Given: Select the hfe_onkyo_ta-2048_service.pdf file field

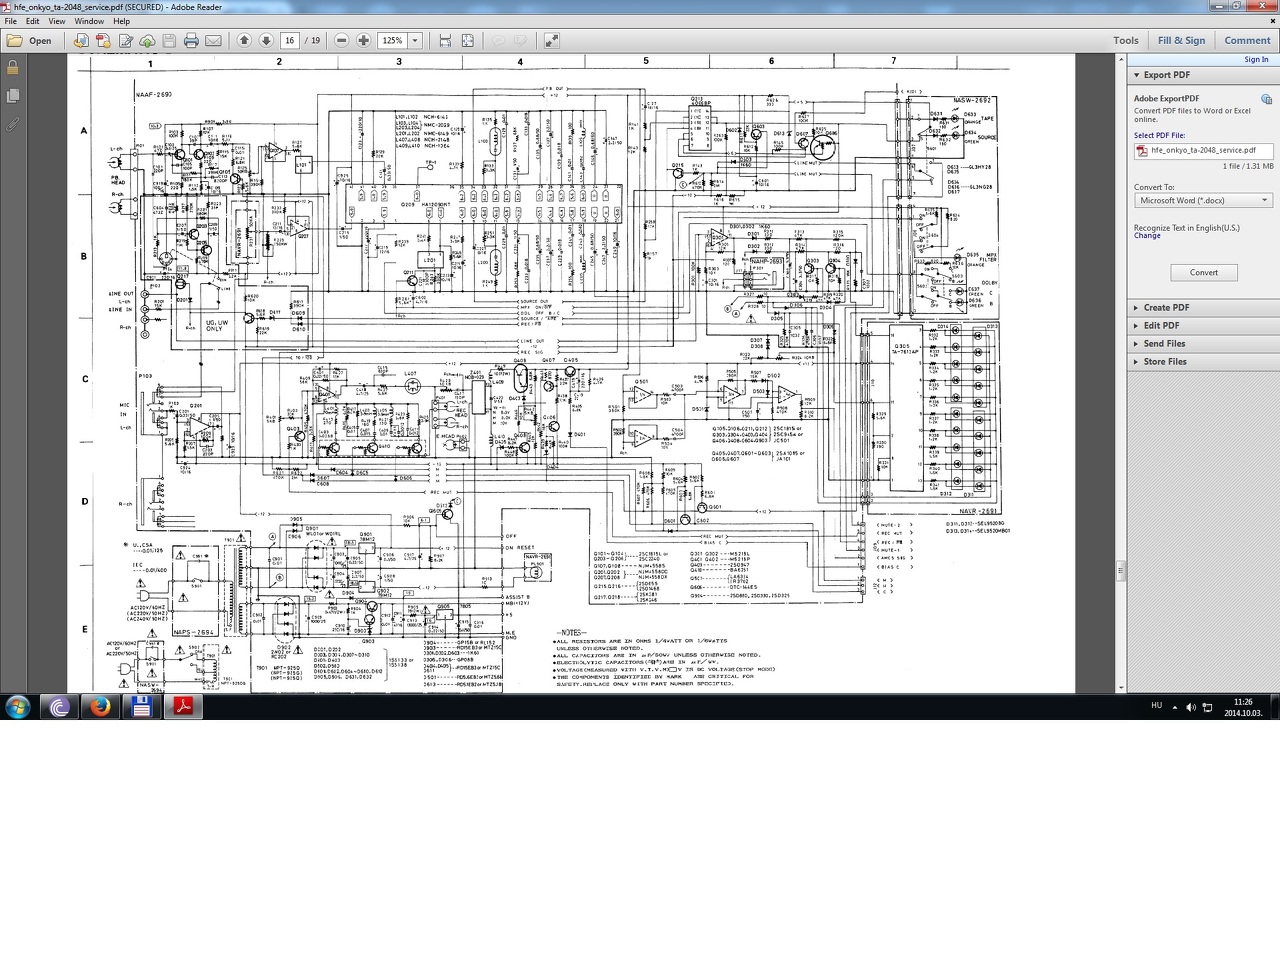Looking at the screenshot, I should (x=1203, y=151).
